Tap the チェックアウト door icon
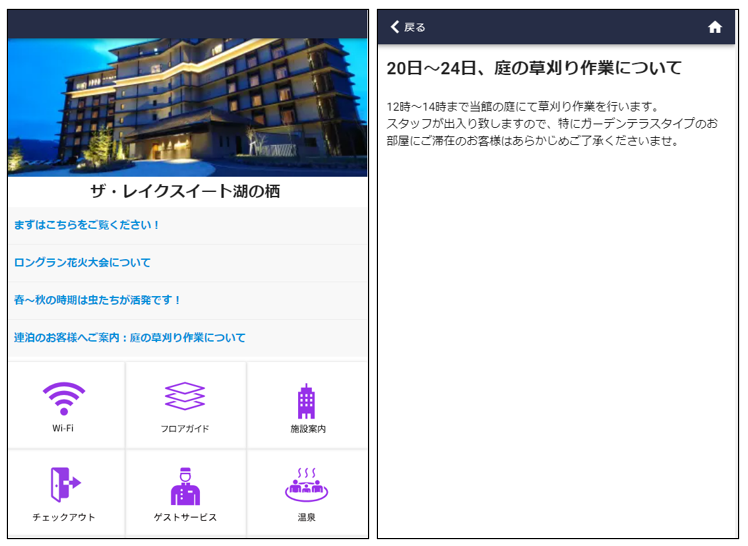The width and height of the screenshot is (748, 546). [65, 484]
